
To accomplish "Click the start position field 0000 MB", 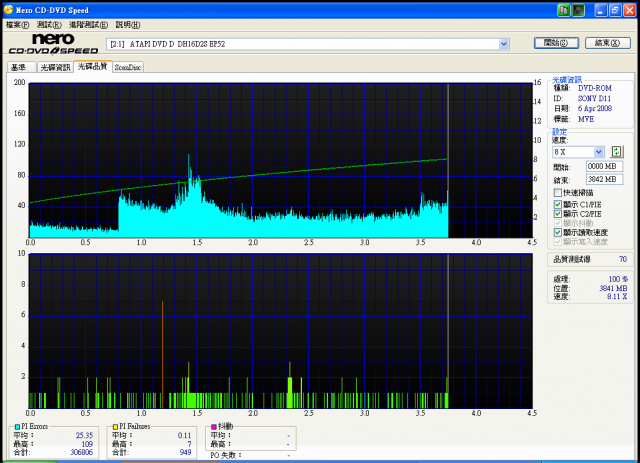I will coord(604,167).
